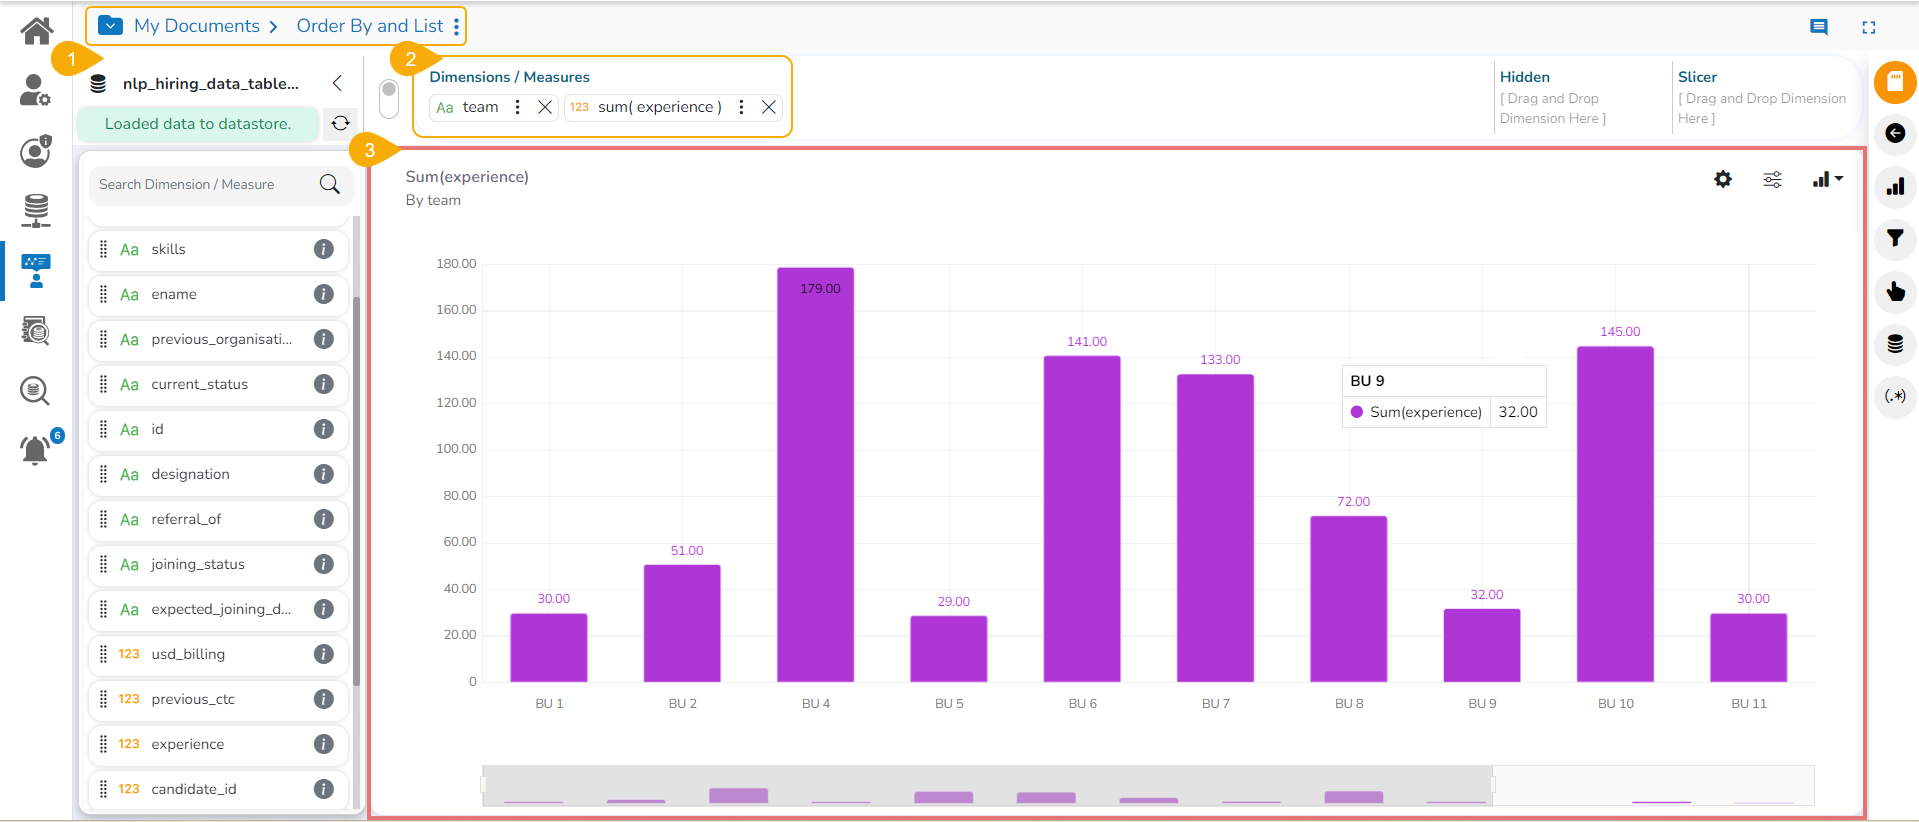The image size is (1919, 822).
Task: Open the filter funnel icon
Action: pos(1895,238)
